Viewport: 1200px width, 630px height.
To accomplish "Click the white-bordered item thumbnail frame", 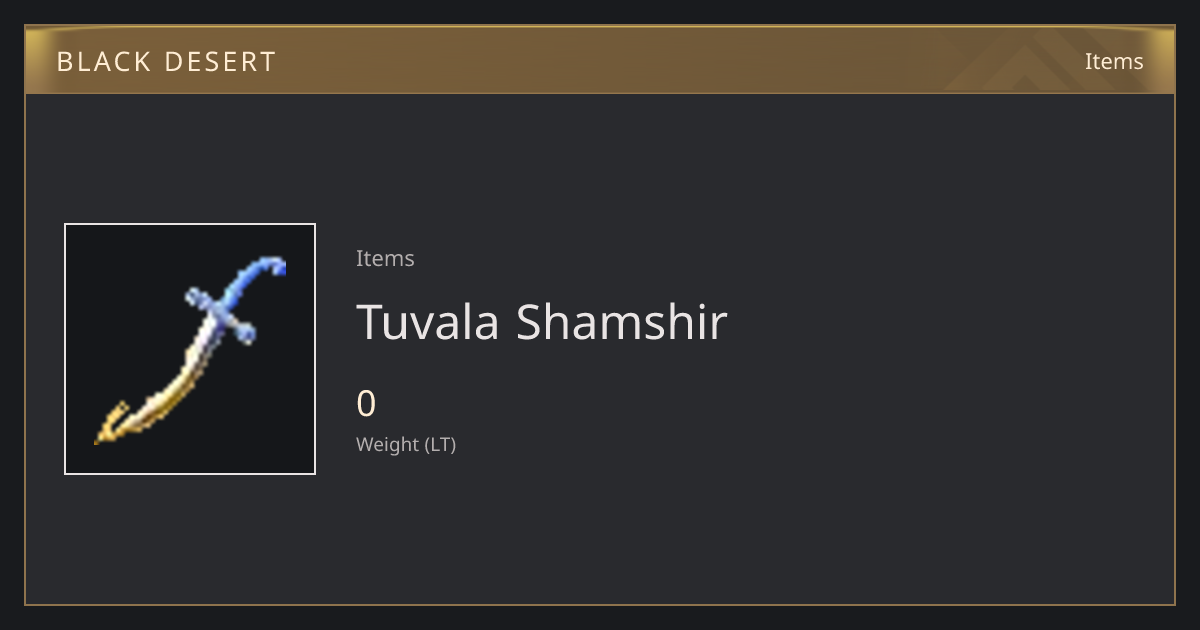I will [x=190, y=349].
